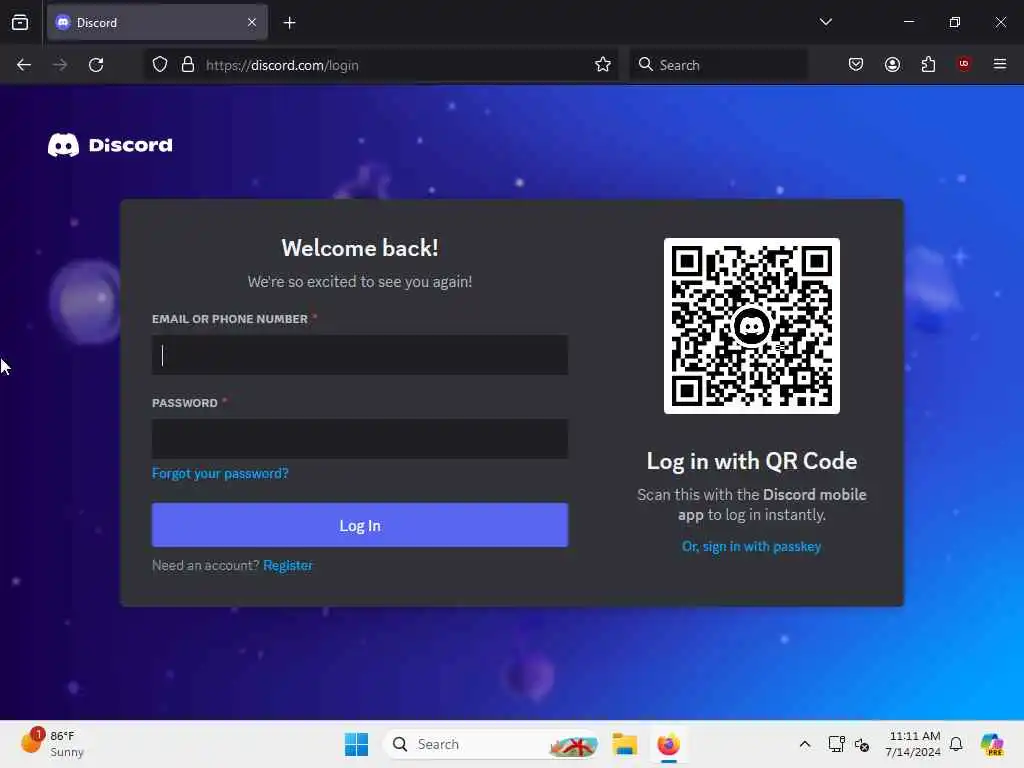Open the Firefox hamburger menu
Viewport: 1024px width, 768px height.
[x=1000, y=64]
